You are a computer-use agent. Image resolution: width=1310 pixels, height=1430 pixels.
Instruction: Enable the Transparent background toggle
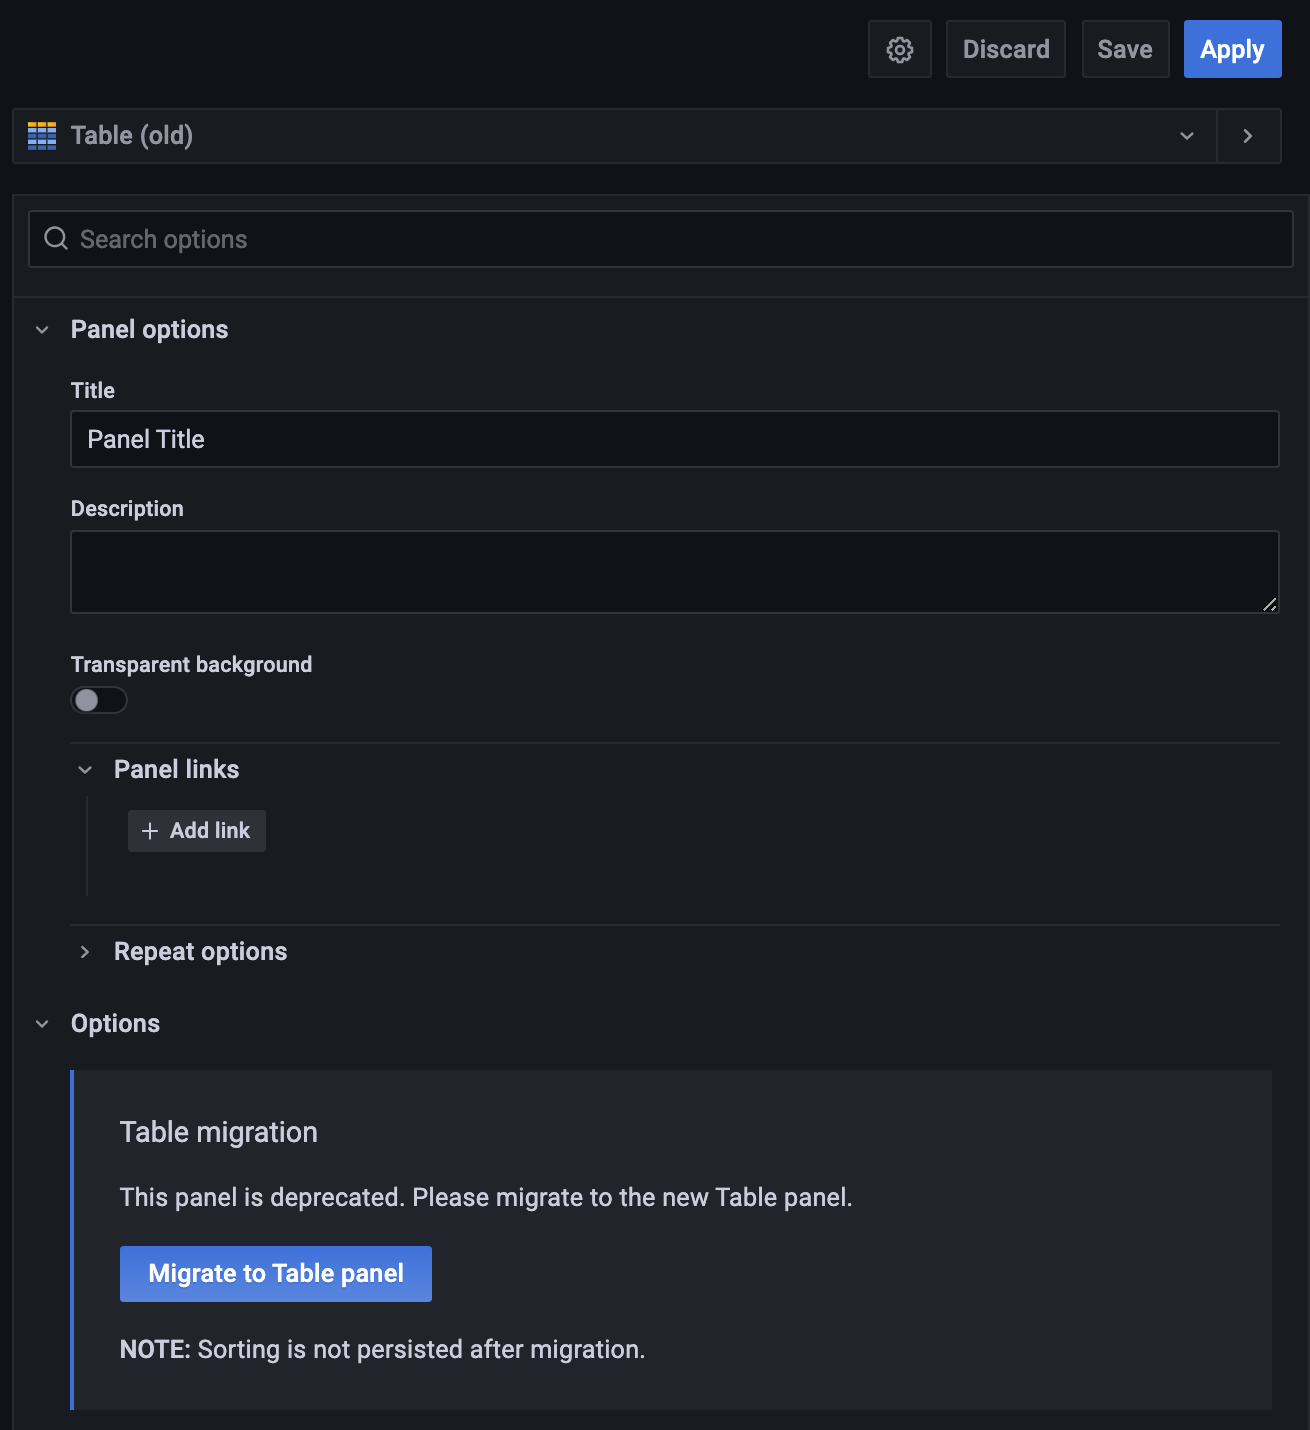pyautogui.click(x=98, y=700)
